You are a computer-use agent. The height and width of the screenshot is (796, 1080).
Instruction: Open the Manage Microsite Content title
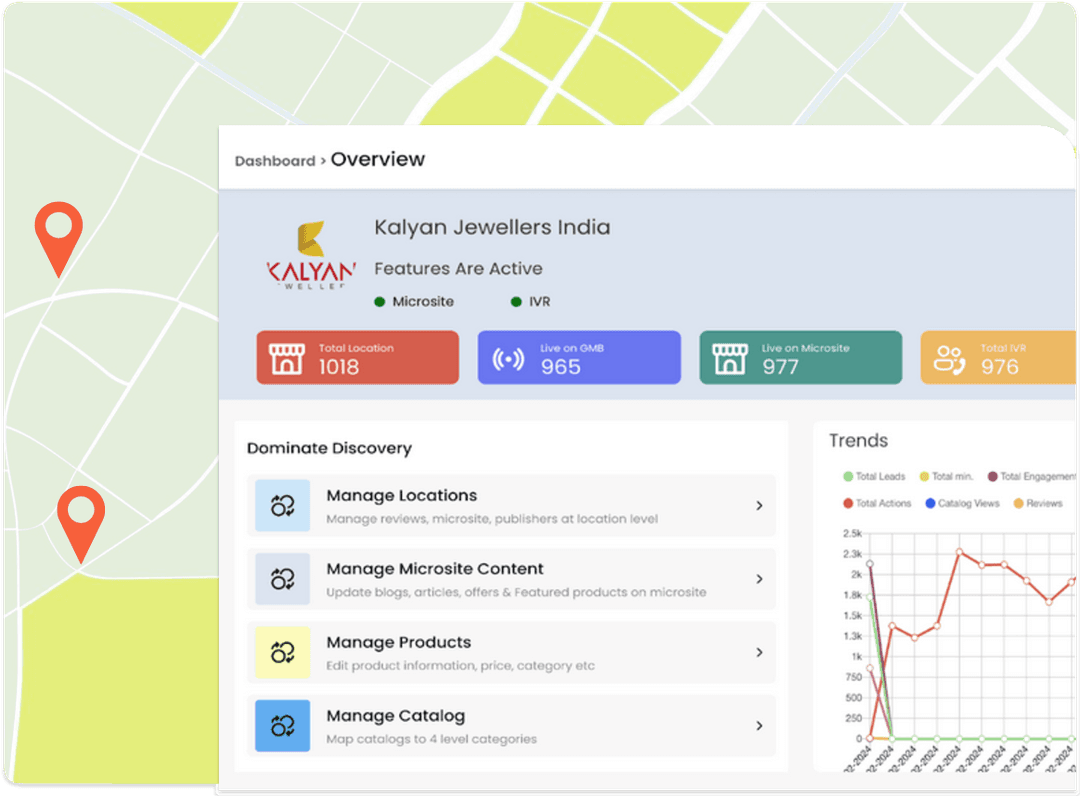pyautogui.click(x=435, y=569)
